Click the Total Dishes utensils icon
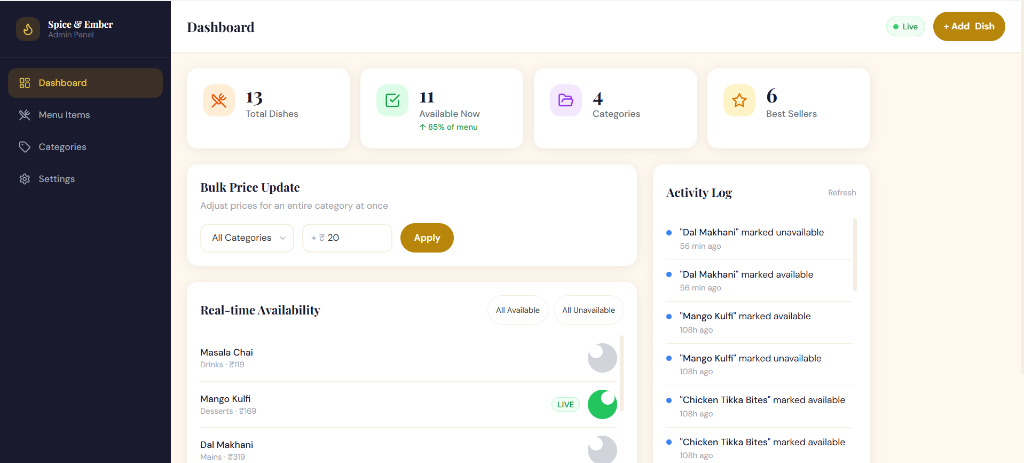The width and height of the screenshot is (1024, 463). pos(219,101)
